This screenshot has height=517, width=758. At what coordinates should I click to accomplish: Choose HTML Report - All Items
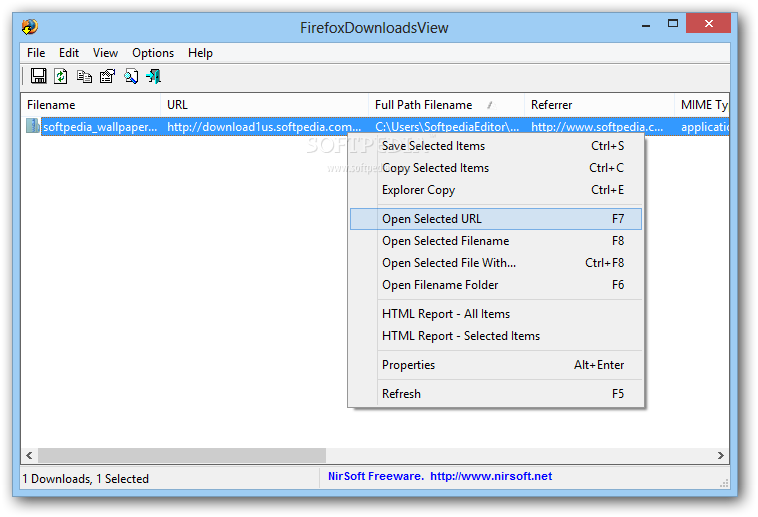click(496, 314)
